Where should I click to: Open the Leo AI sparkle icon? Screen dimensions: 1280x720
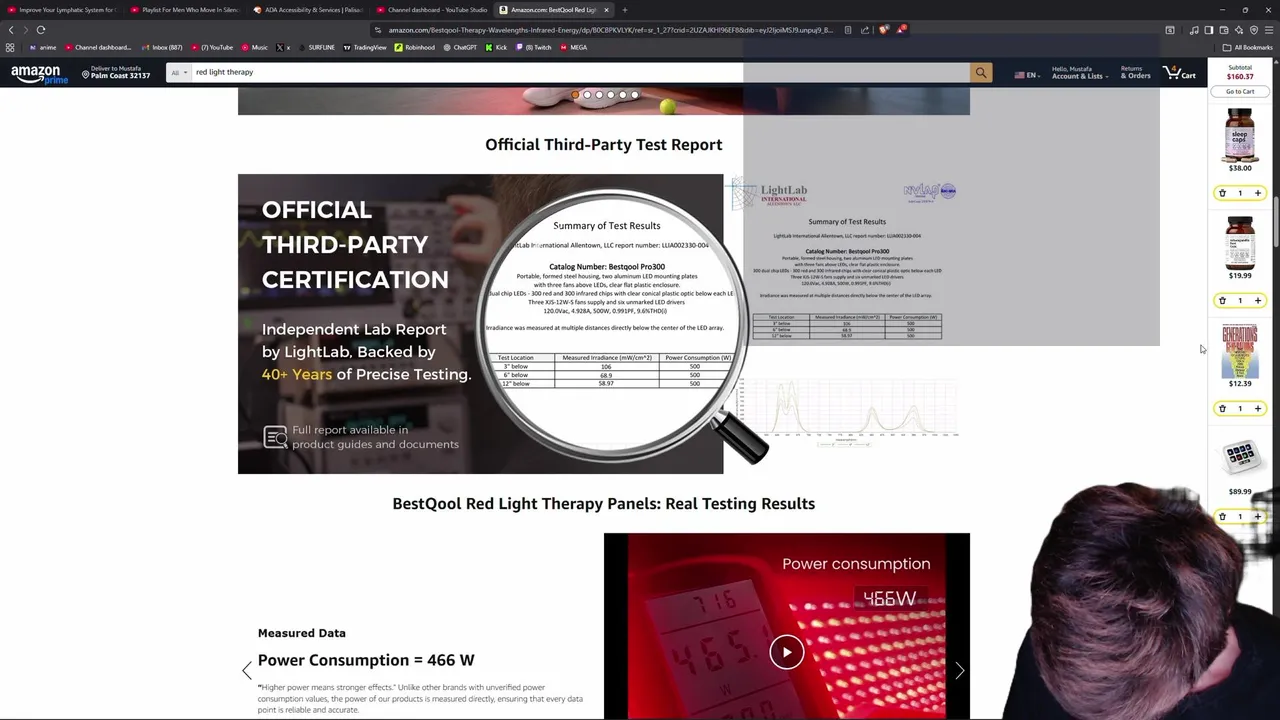(x=1239, y=30)
